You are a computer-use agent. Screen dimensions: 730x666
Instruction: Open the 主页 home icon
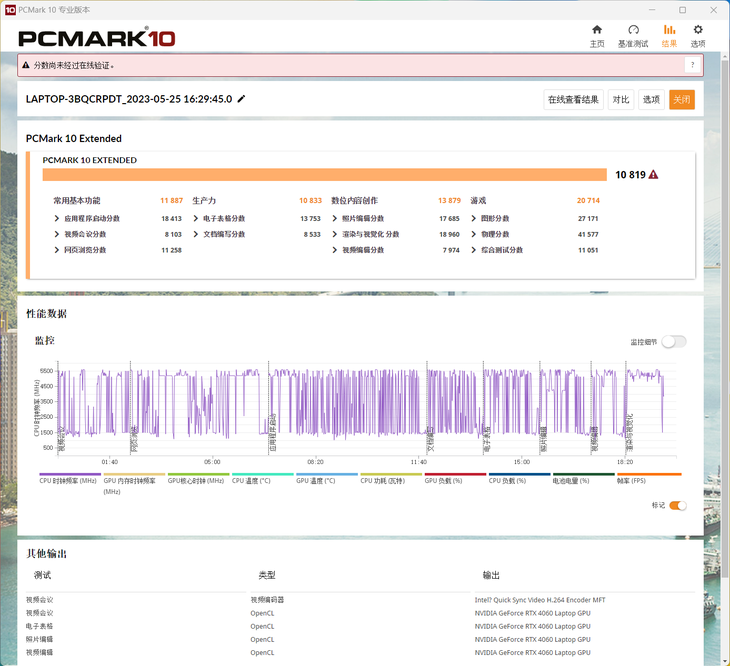(597, 36)
